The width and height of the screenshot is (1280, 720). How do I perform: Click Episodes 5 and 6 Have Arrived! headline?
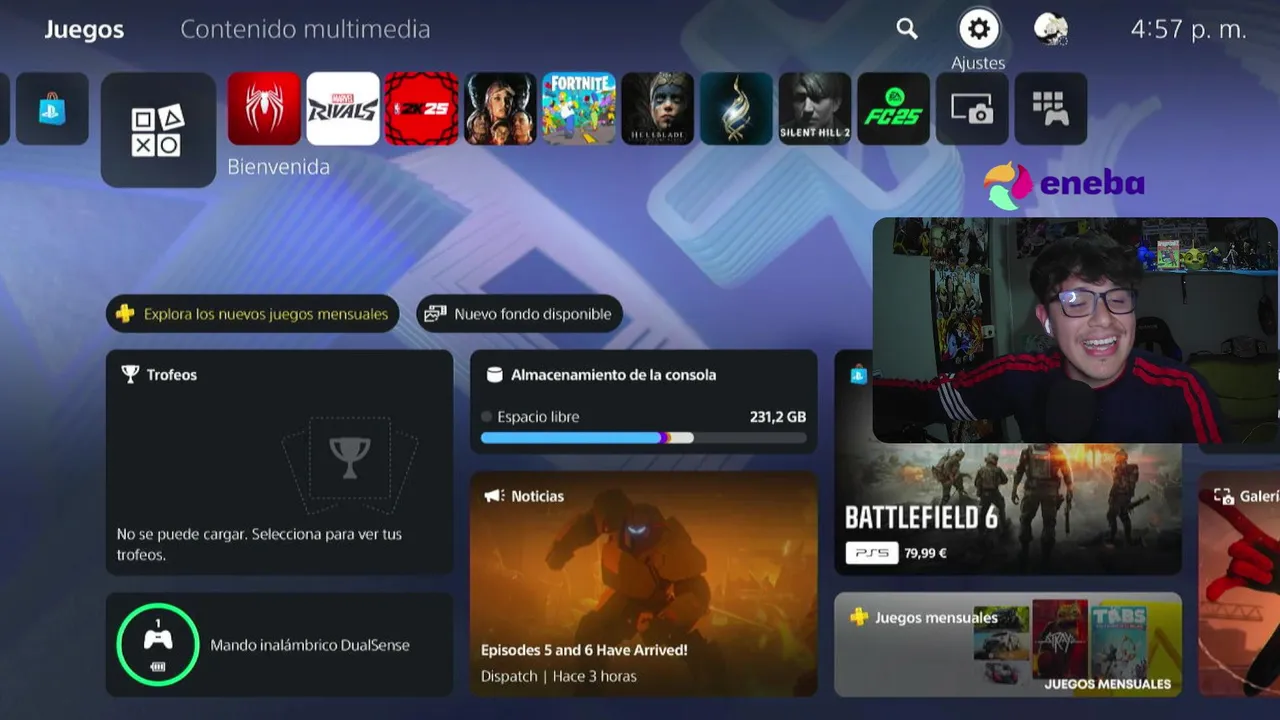tap(584, 650)
